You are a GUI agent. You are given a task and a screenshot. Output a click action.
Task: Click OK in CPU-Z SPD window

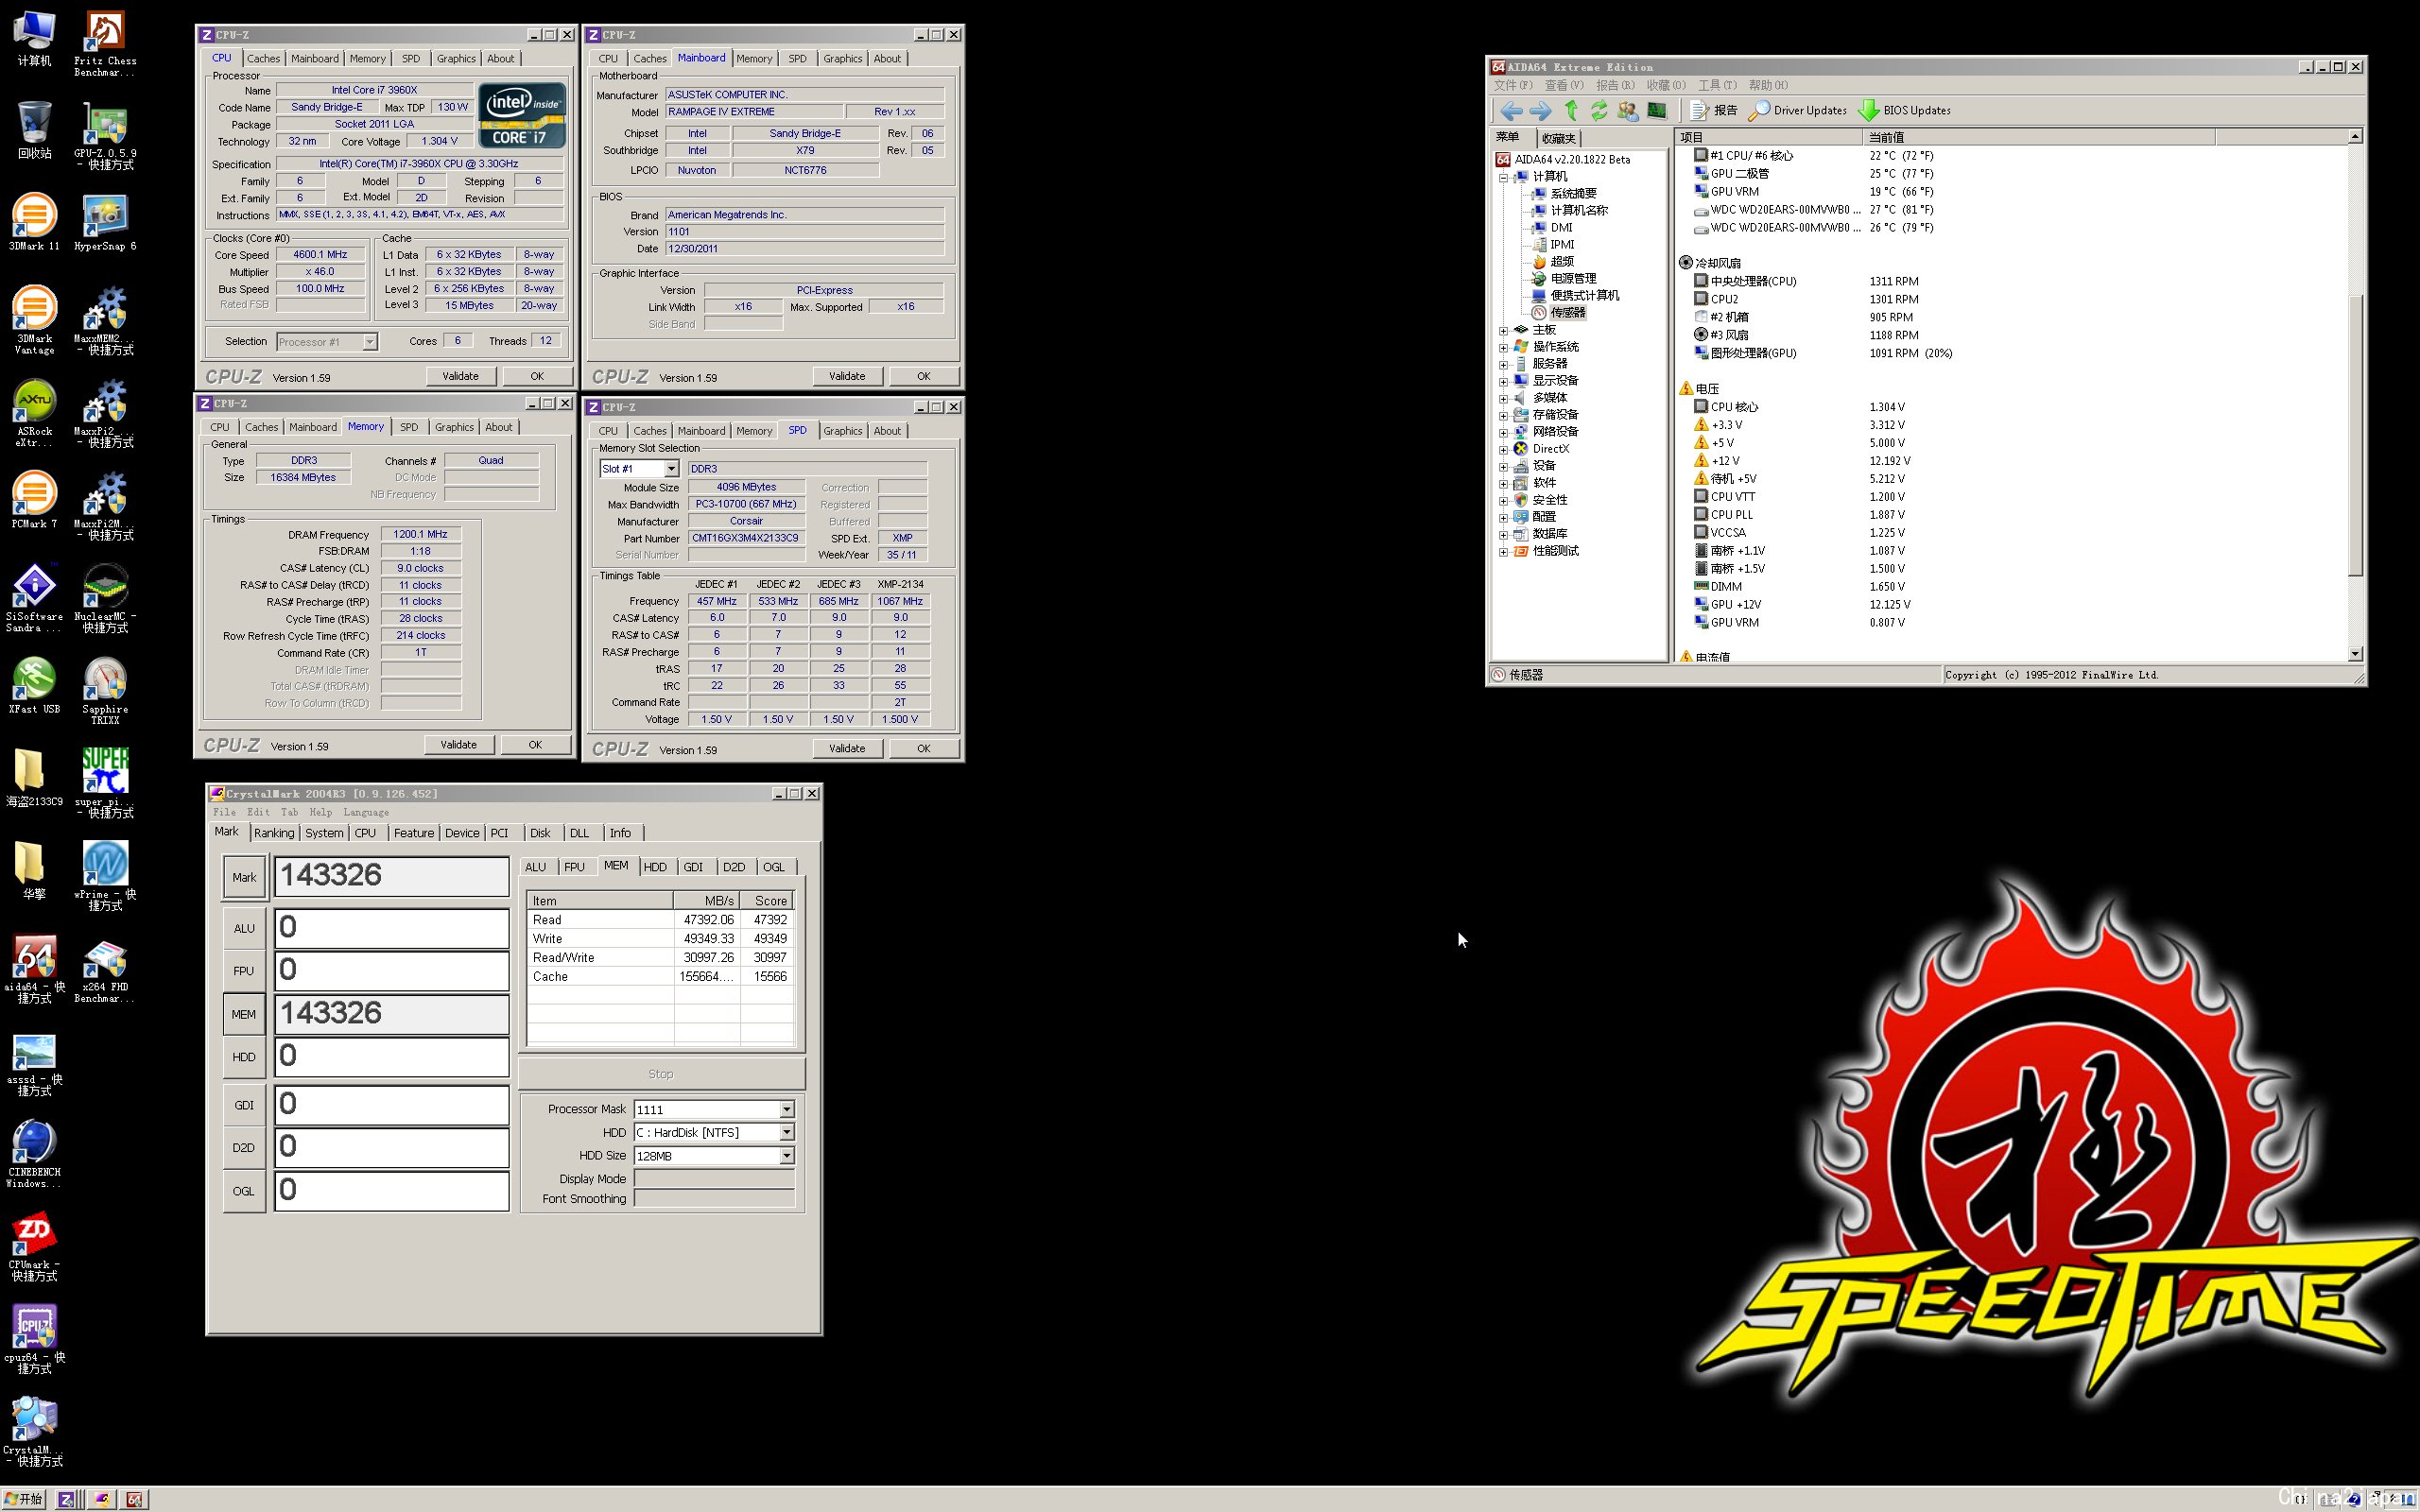[x=923, y=748]
